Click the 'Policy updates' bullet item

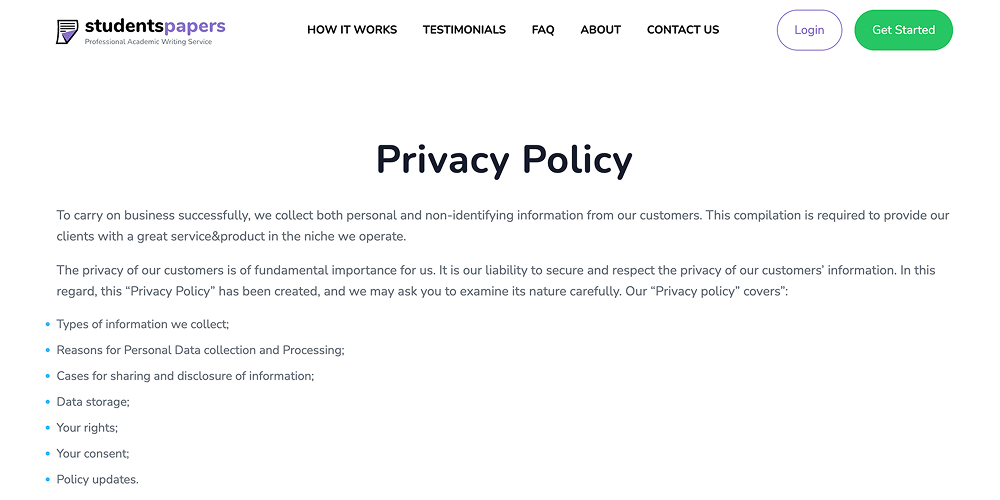[x=97, y=480]
